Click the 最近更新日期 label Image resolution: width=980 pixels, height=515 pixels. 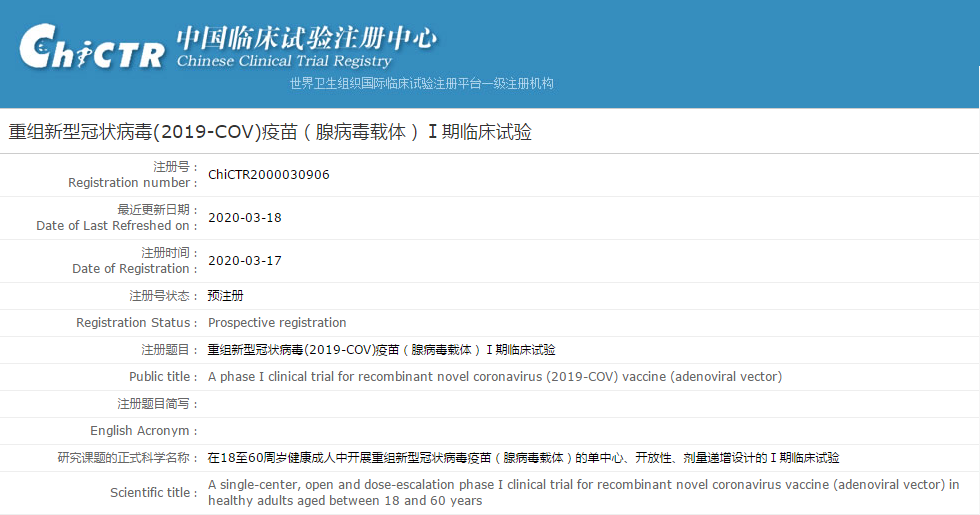(158, 210)
